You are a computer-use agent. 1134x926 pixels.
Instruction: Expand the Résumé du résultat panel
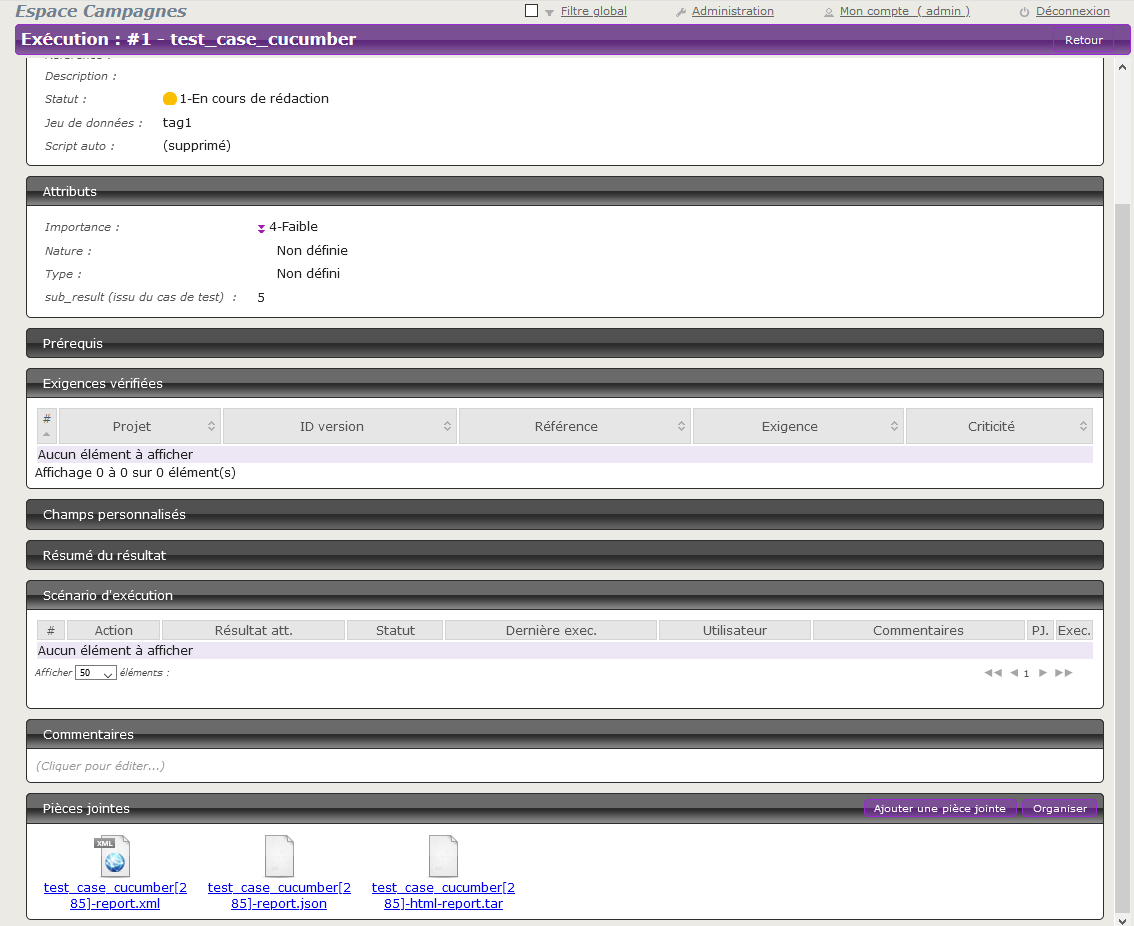[x=565, y=555]
